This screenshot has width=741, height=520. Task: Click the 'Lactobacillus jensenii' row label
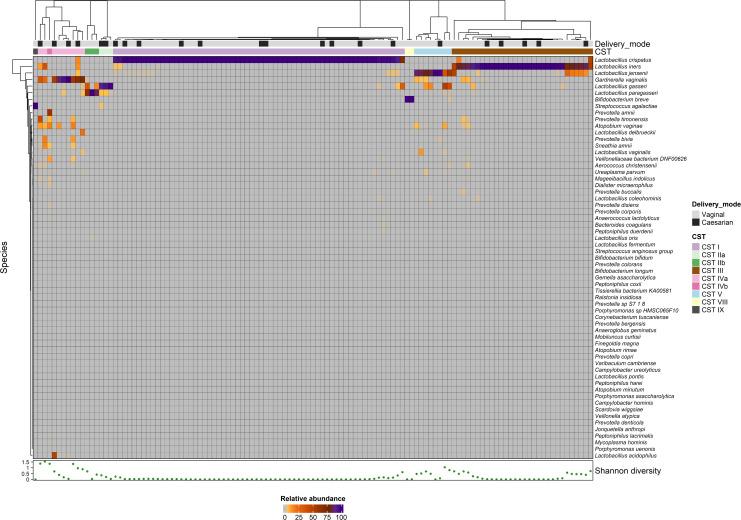coord(621,73)
